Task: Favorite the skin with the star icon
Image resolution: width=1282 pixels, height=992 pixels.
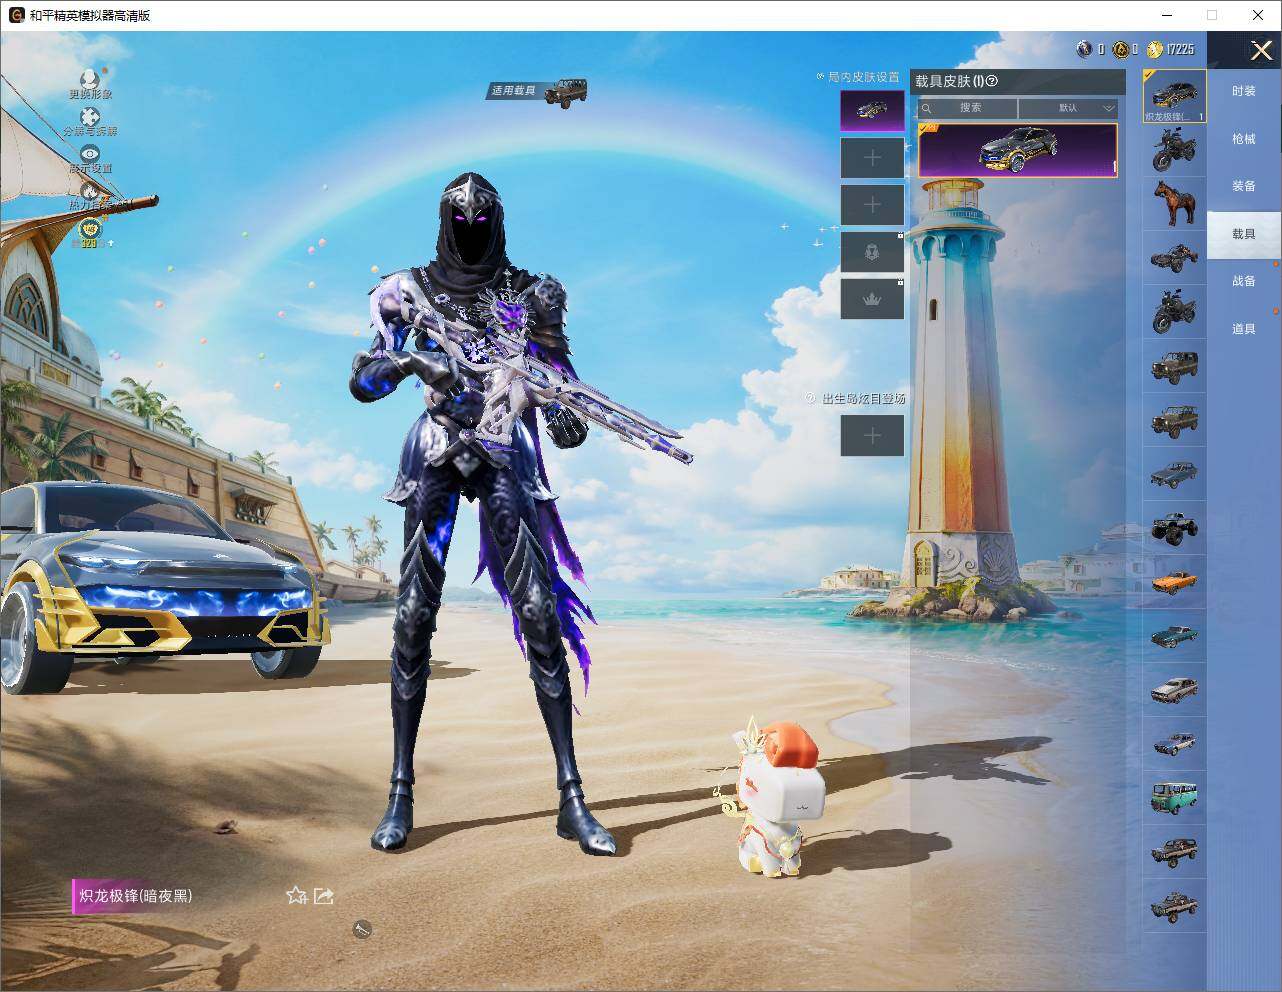Action: click(x=297, y=896)
